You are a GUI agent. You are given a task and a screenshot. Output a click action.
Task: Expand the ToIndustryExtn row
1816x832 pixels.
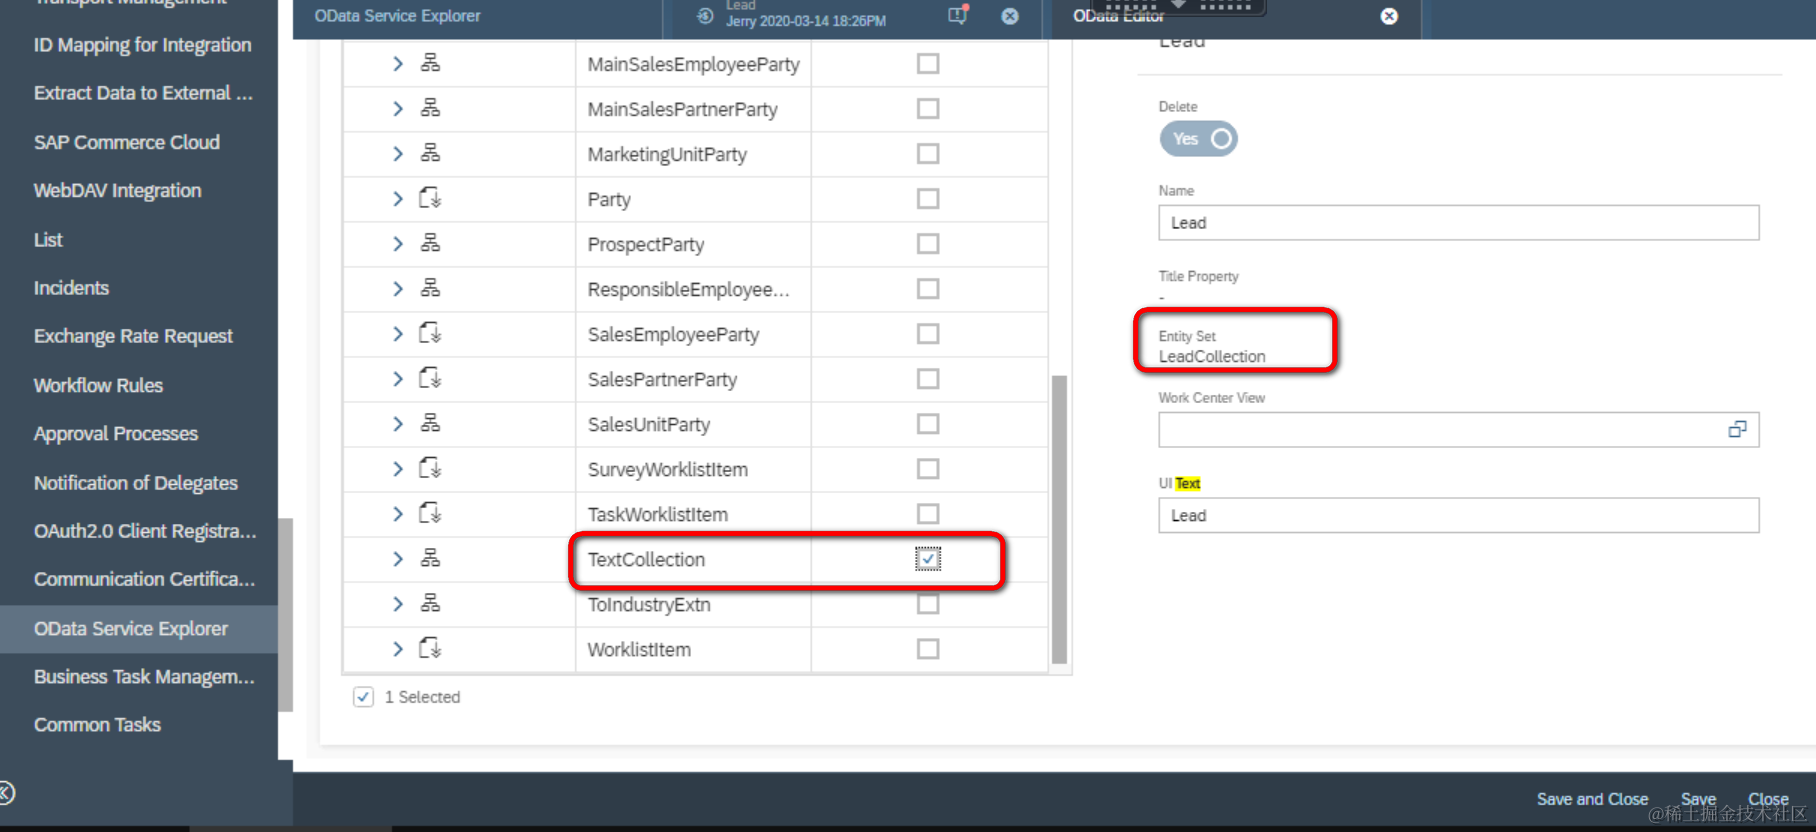tap(397, 604)
